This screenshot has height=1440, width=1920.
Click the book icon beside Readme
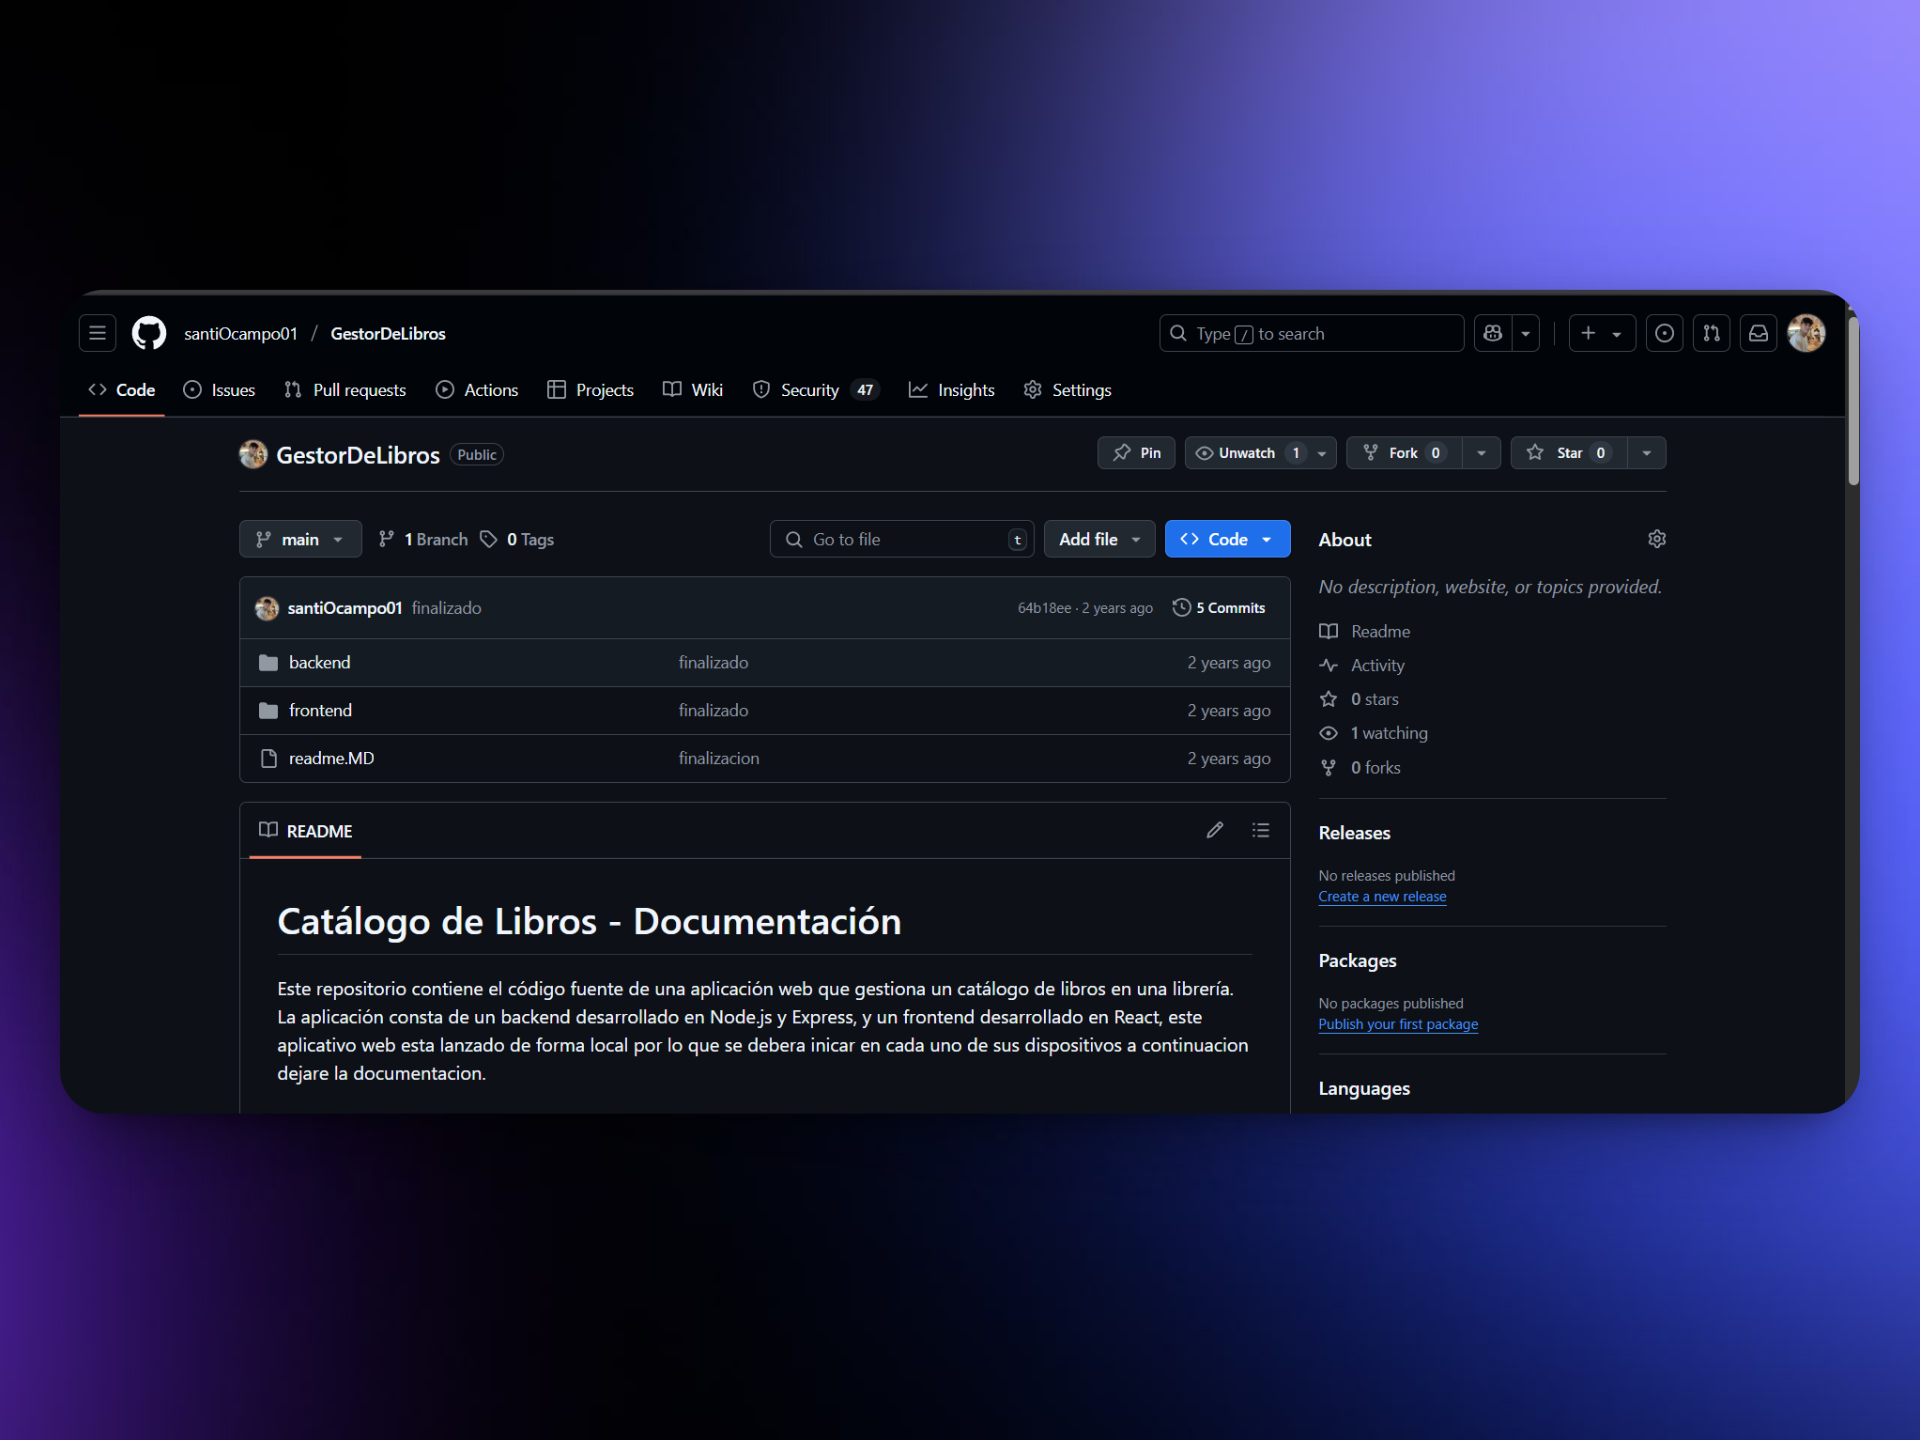click(1328, 631)
